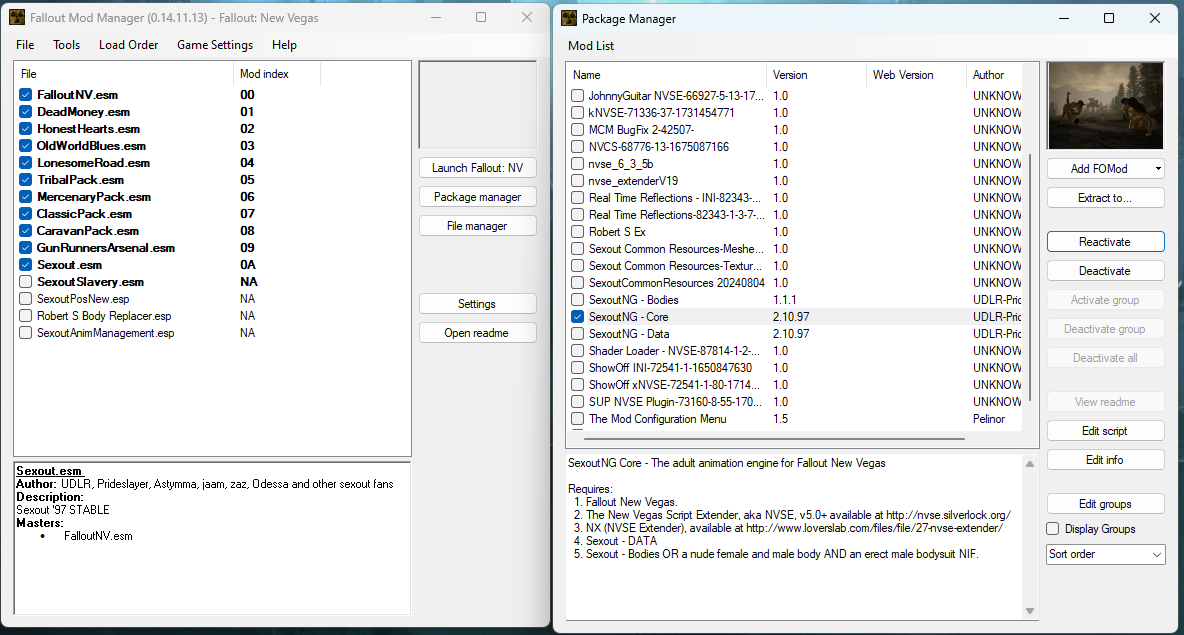
Task: Click the Author column header
Action: (994, 76)
